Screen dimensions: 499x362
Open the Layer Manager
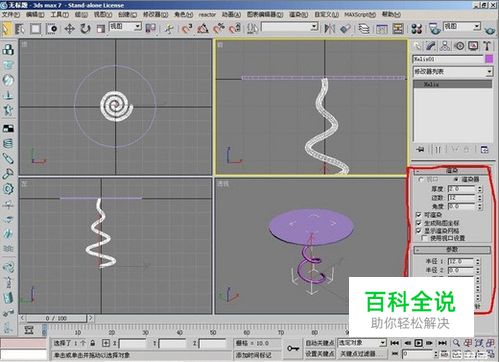[364, 29]
